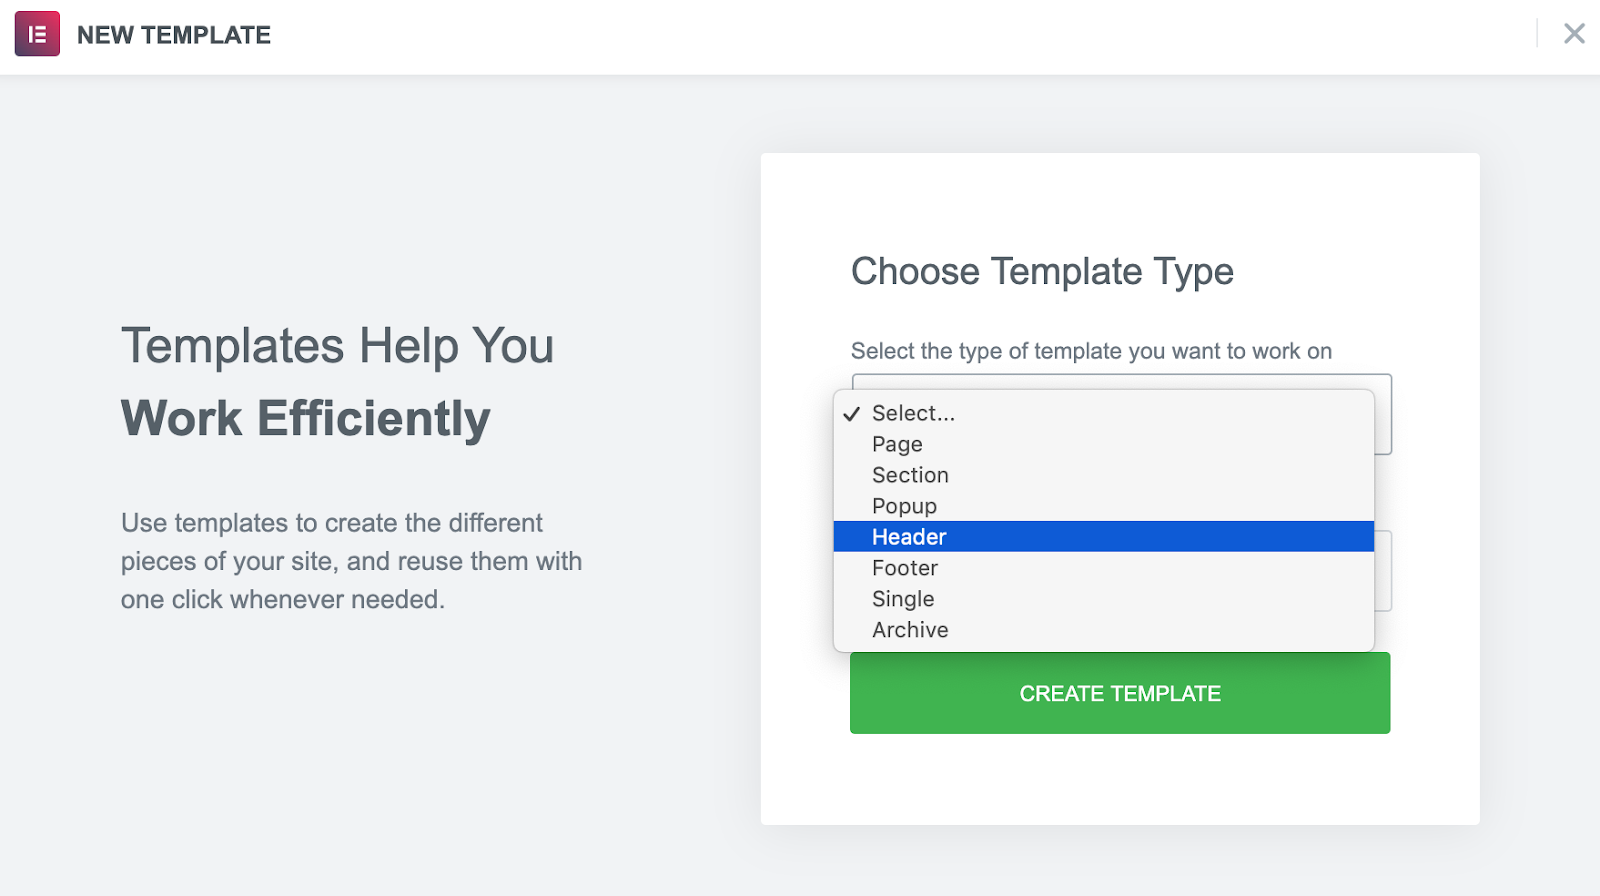The image size is (1600, 896).
Task: Select the highlighted Header option
Action: pyautogui.click(x=909, y=537)
